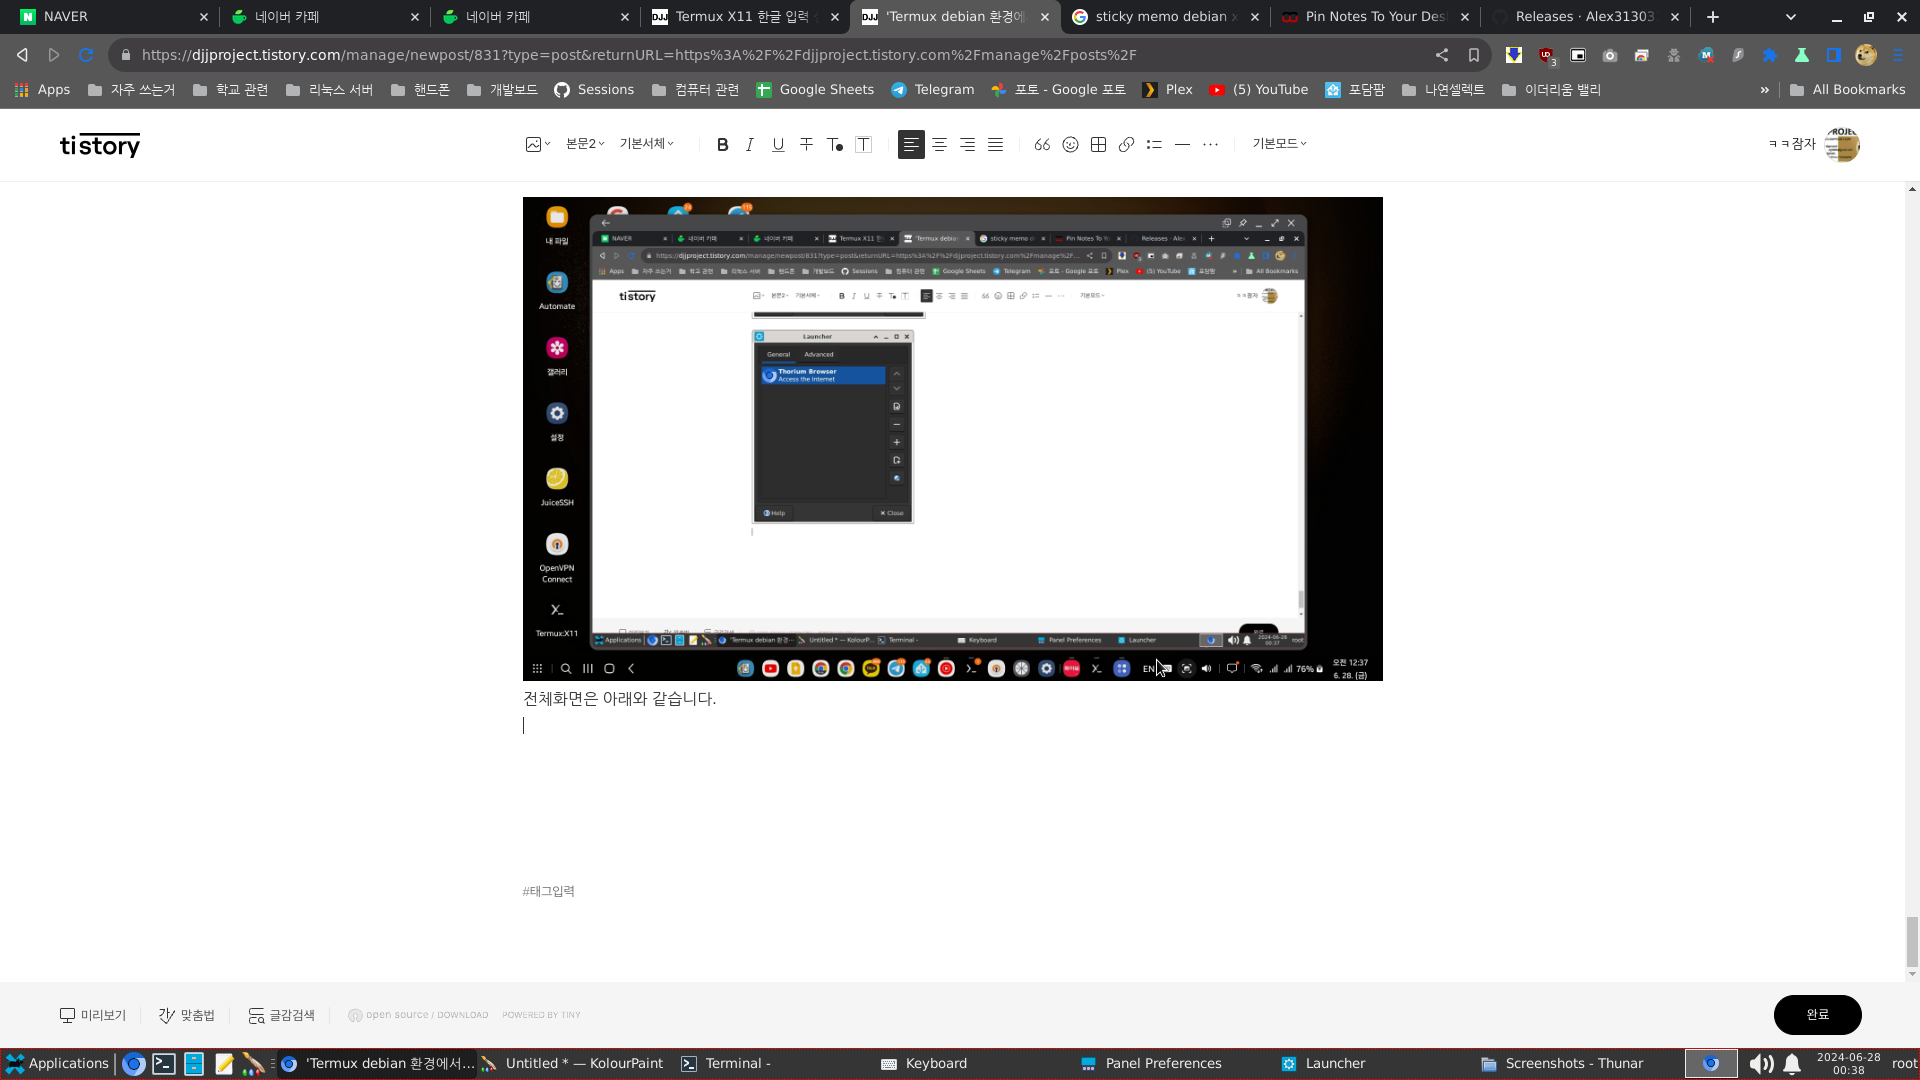Open the emoji picker
The width and height of the screenshot is (1920, 1080).
[x=1070, y=145]
